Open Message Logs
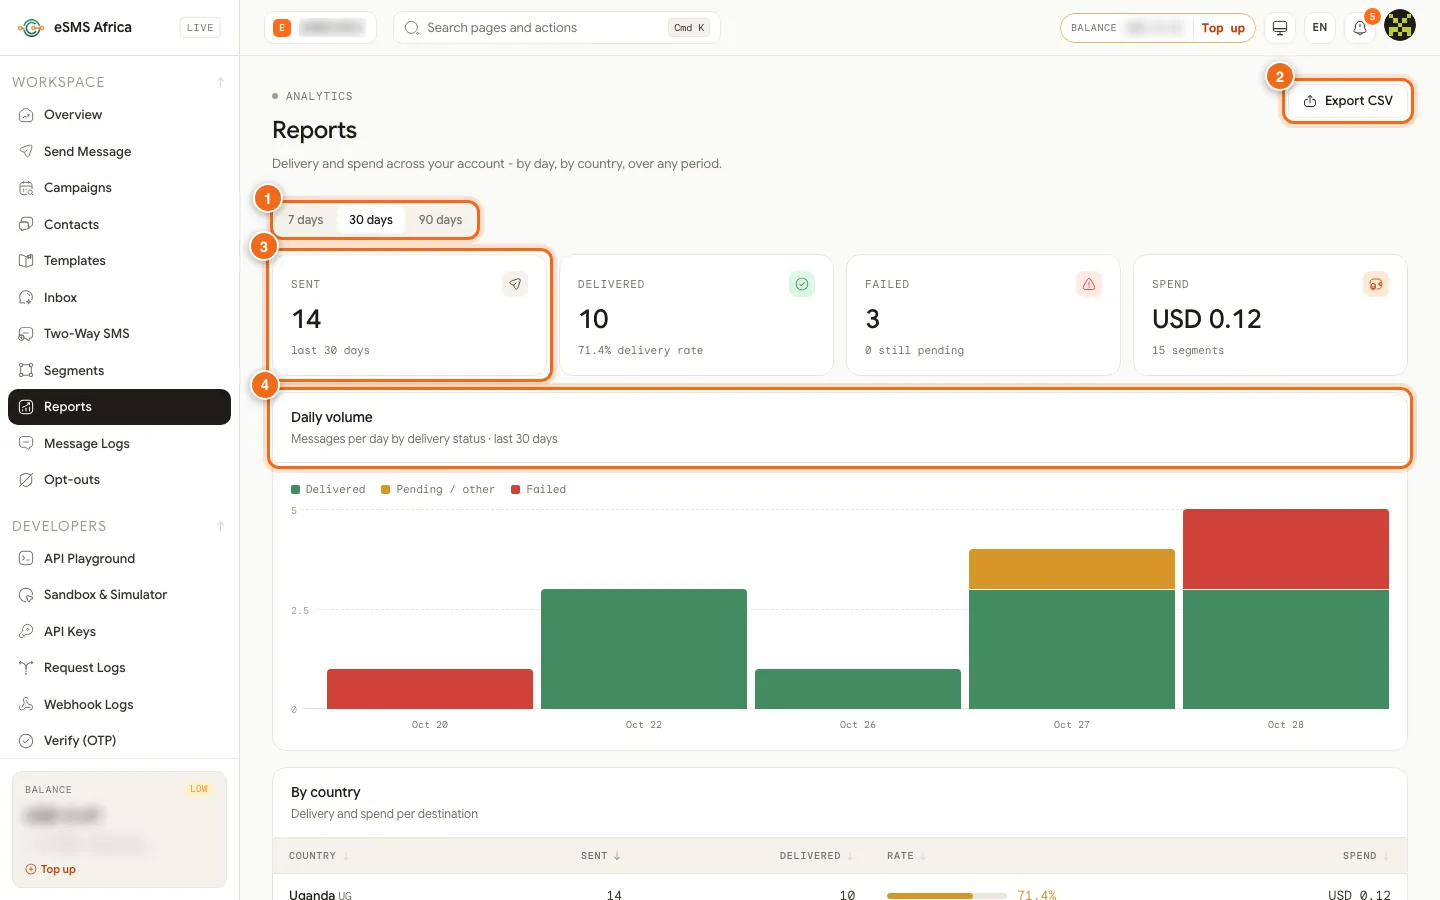 coord(119,444)
